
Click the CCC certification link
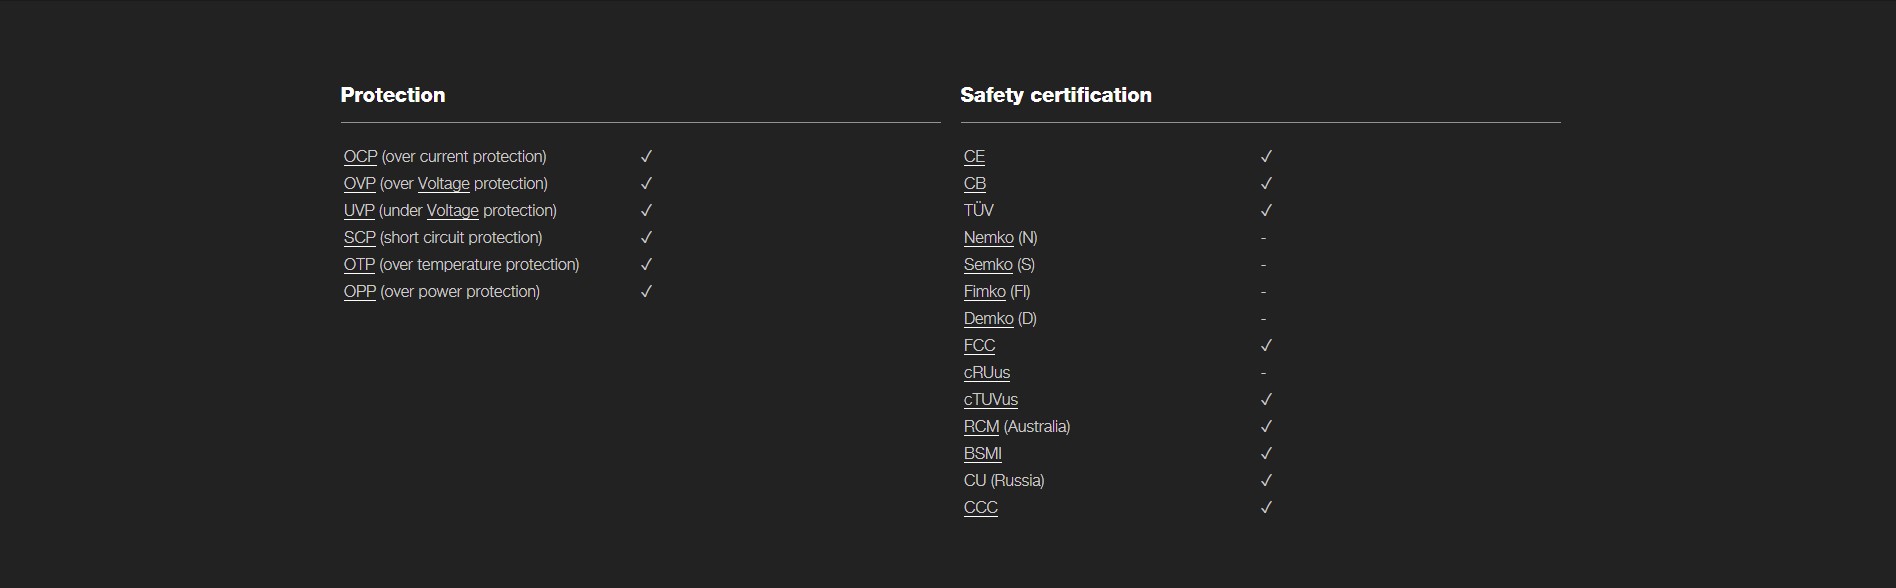981,508
